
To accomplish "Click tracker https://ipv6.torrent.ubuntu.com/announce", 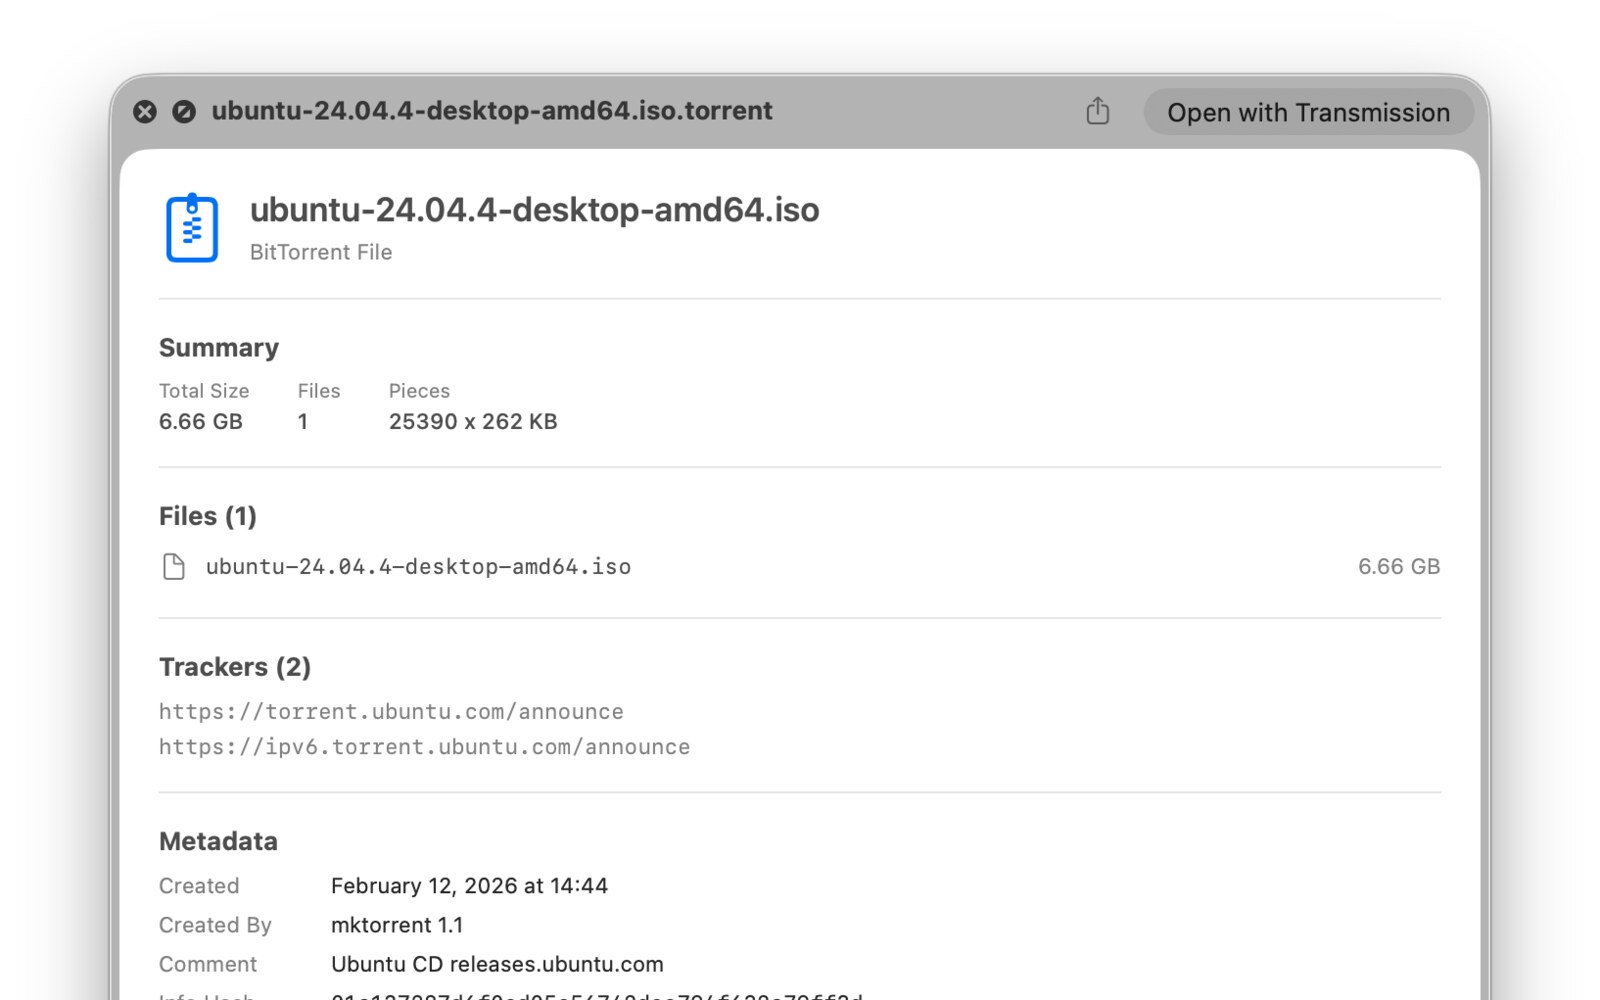I will click(x=424, y=747).
